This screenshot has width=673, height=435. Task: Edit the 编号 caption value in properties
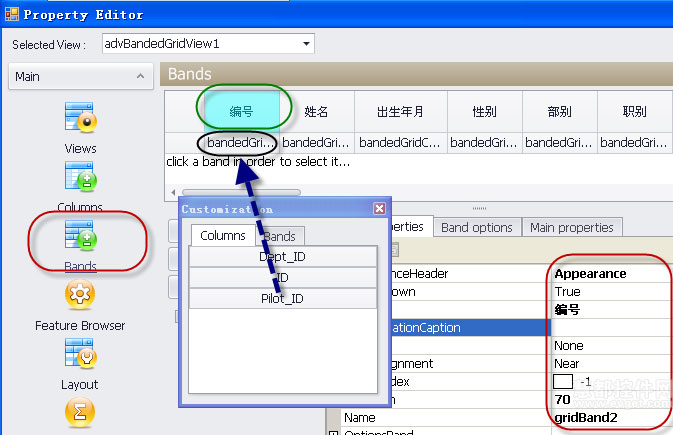coord(567,310)
